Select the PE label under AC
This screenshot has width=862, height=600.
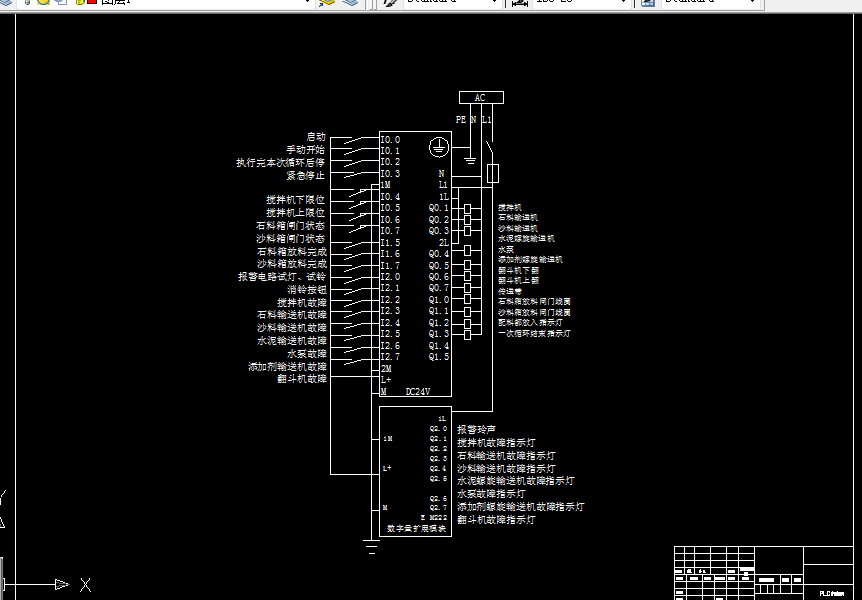(461, 119)
